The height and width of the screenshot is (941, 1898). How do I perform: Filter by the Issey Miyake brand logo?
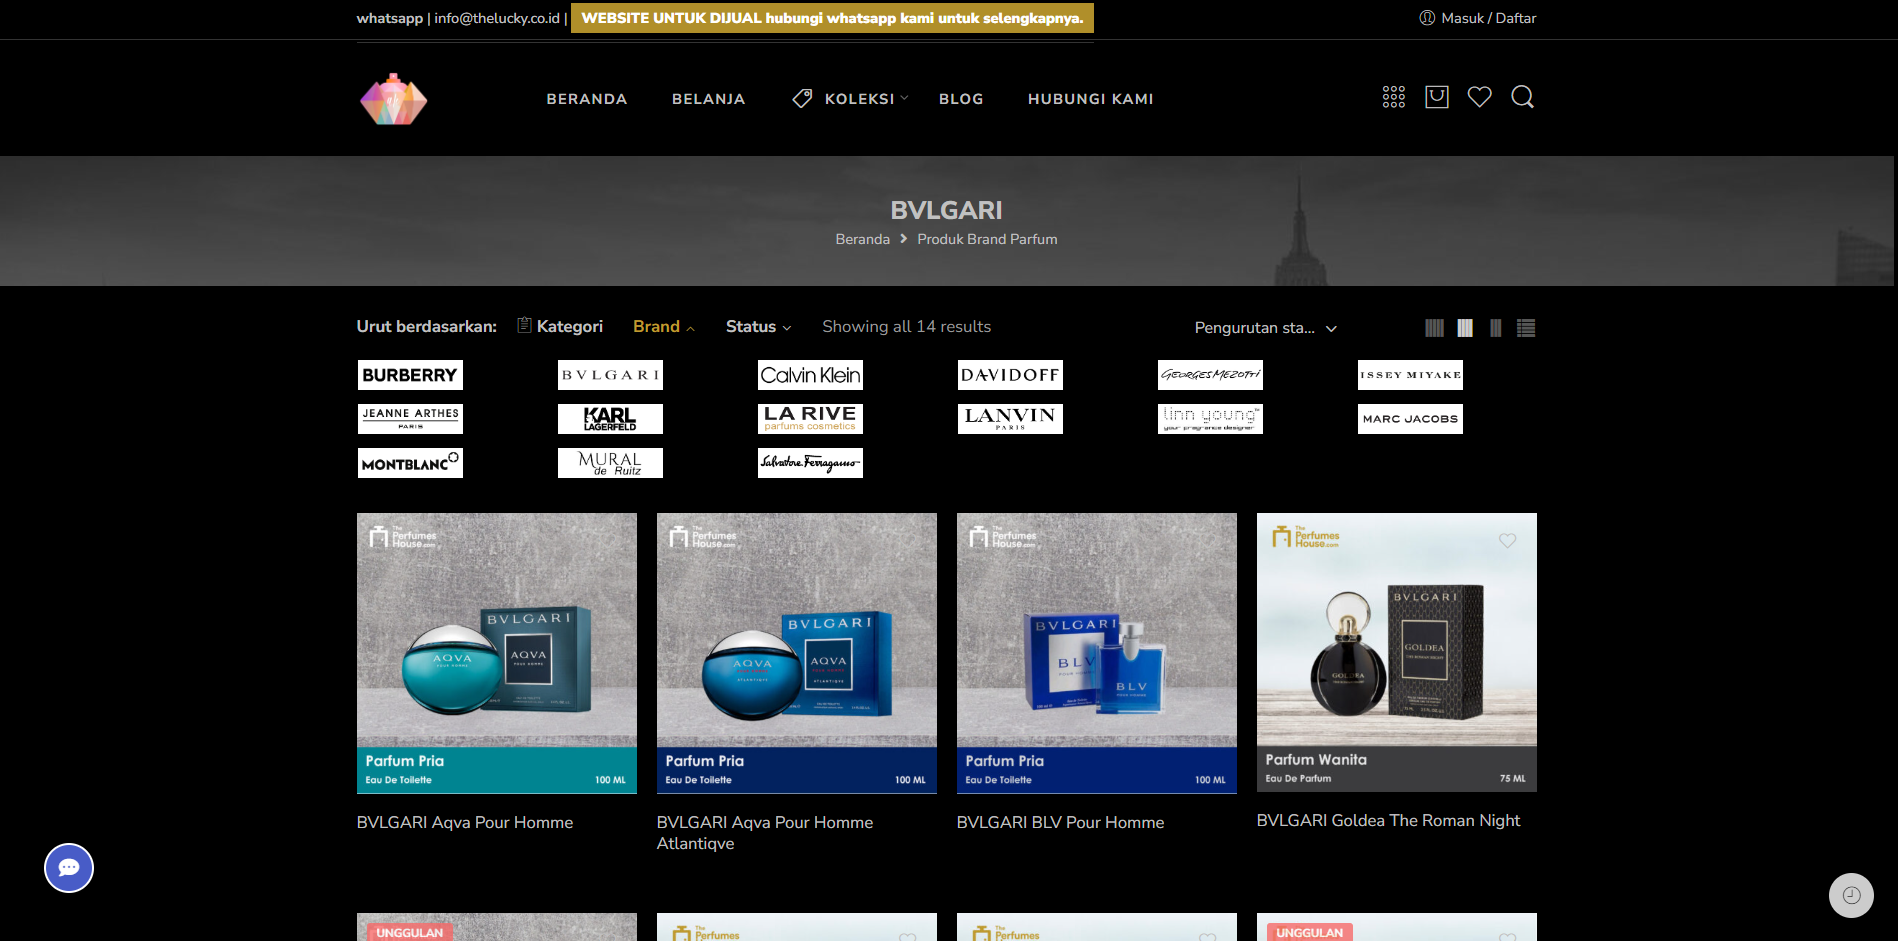pyautogui.click(x=1410, y=375)
